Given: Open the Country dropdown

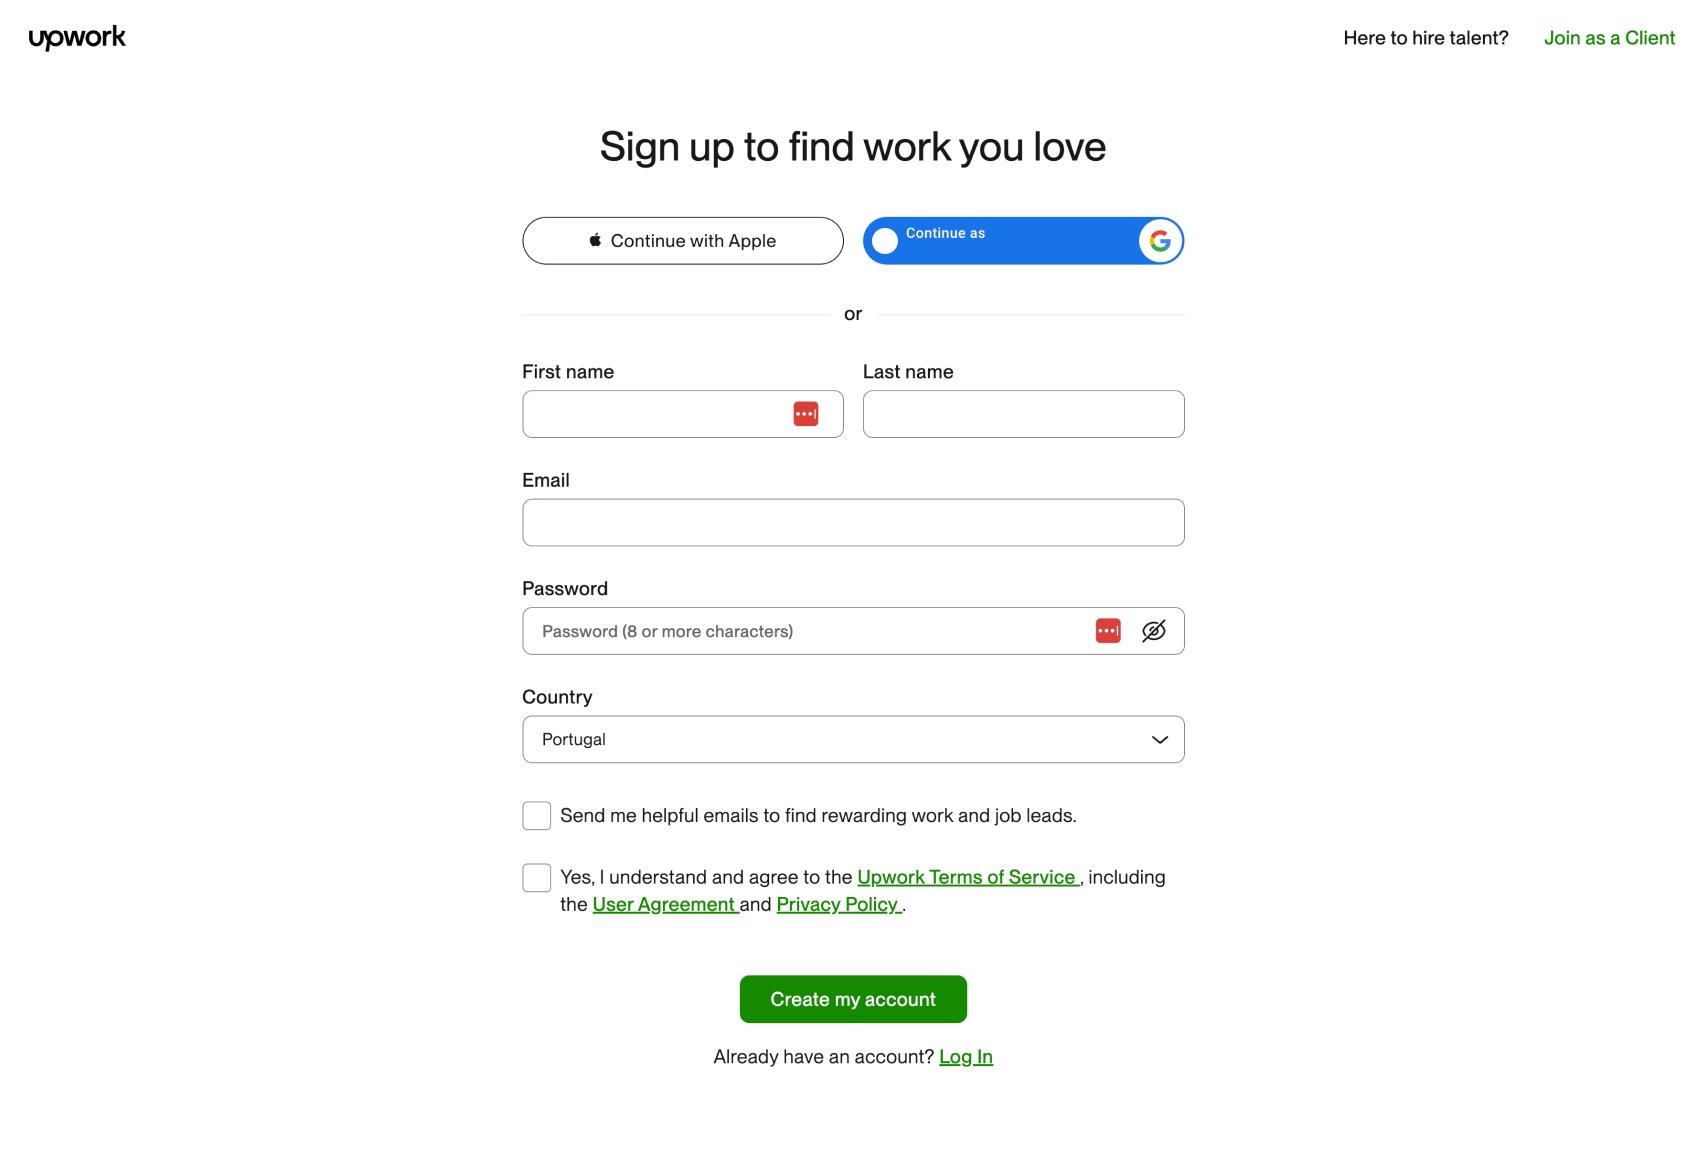Looking at the screenshot, I should [853, 740].
